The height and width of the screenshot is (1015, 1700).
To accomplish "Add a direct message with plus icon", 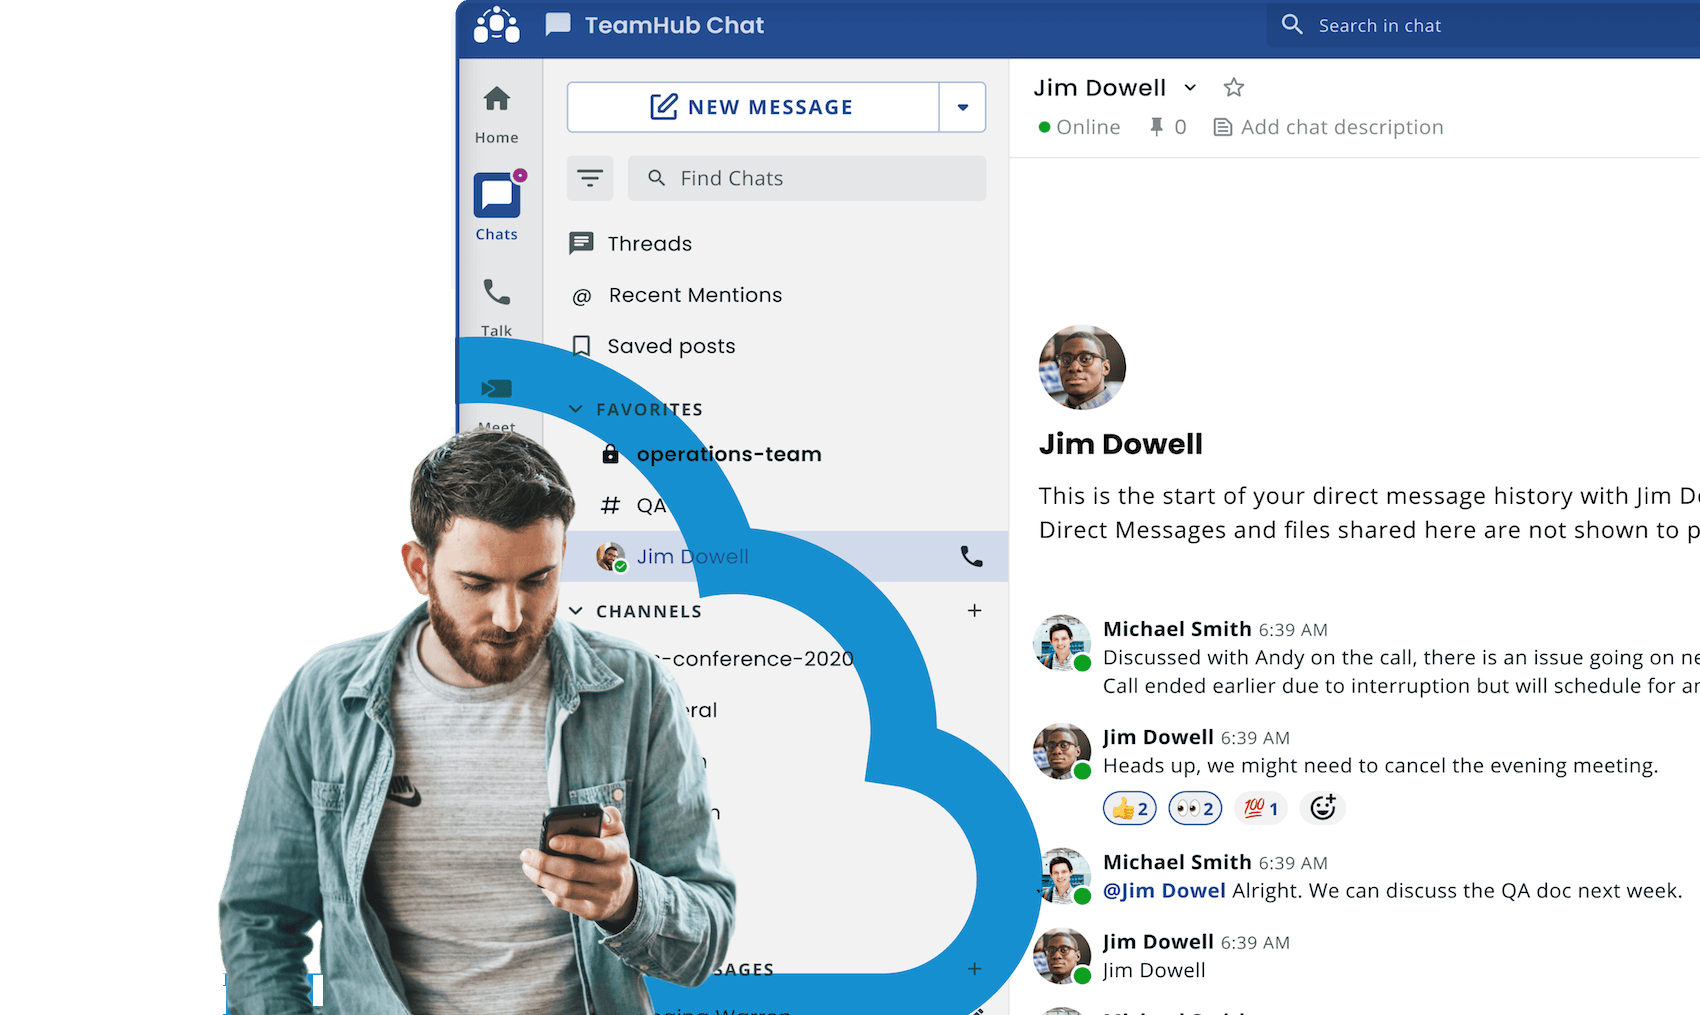I will [974, 968].
